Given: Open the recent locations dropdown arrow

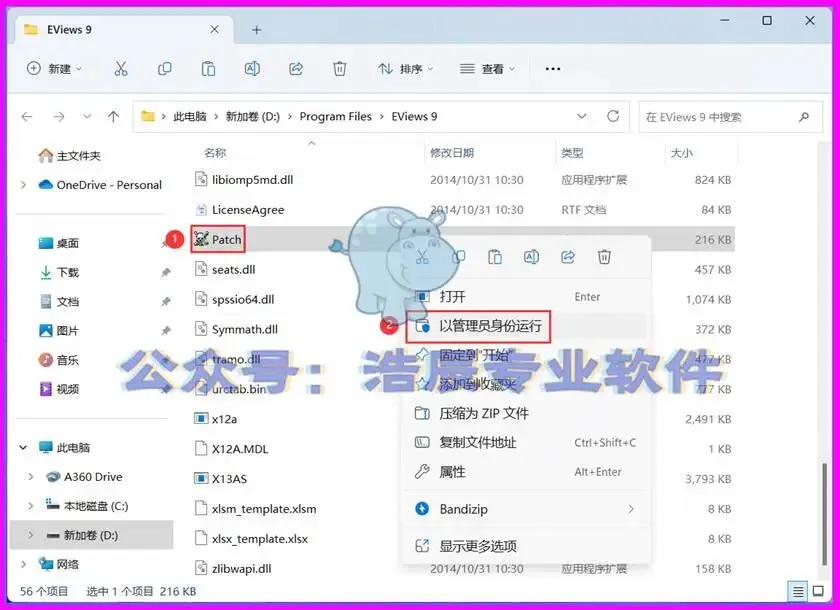Looking at the screenshot, I should tap(87, 116).
